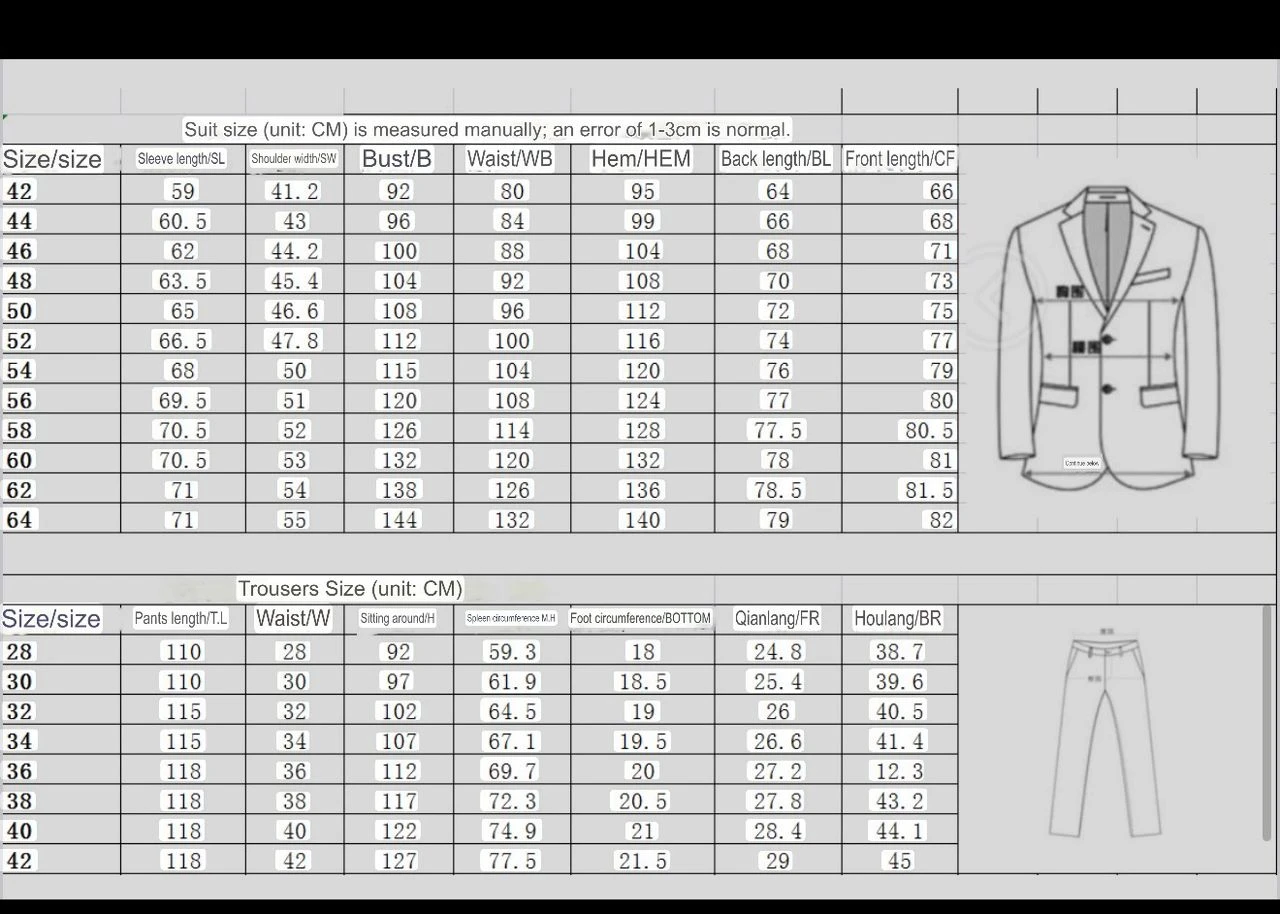
Task: Select the Qianlang/FR column header
Action: [777, 619]
